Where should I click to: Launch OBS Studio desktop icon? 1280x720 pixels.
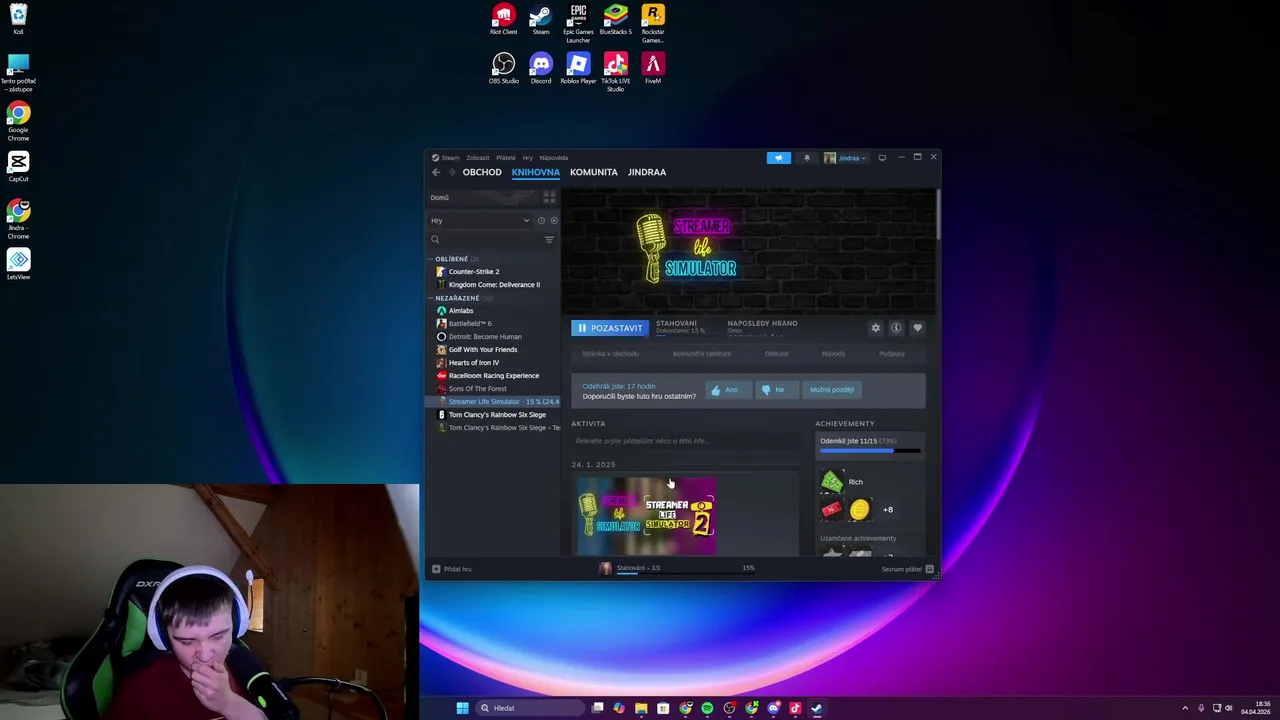(x=503, y=69)
